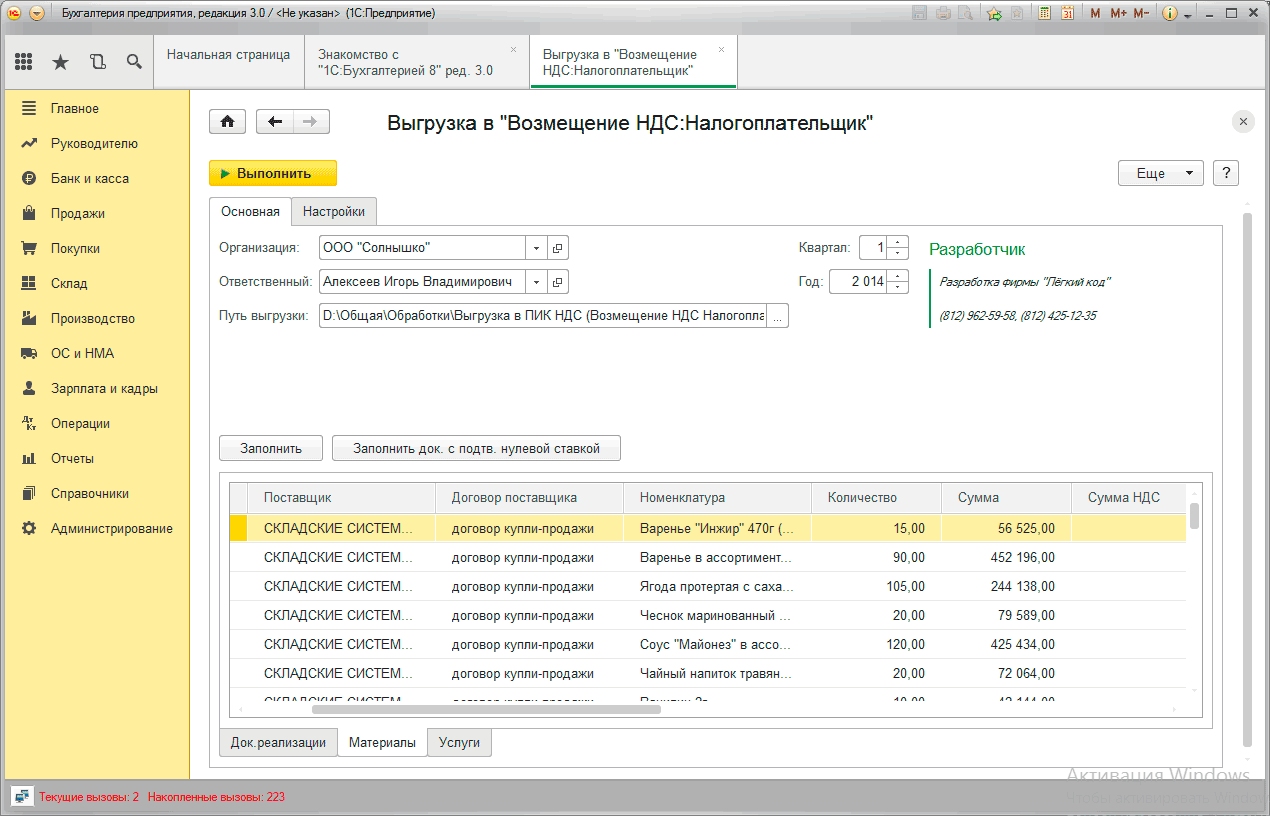Image resolution: width=1270 pixels, height=816 pixels.
Task: Open the Продажи section in sidebar
Action: [78, 213]
